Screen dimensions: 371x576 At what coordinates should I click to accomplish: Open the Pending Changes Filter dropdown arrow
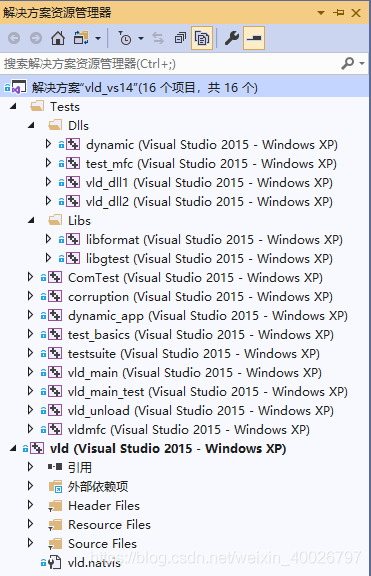[141, 39]
